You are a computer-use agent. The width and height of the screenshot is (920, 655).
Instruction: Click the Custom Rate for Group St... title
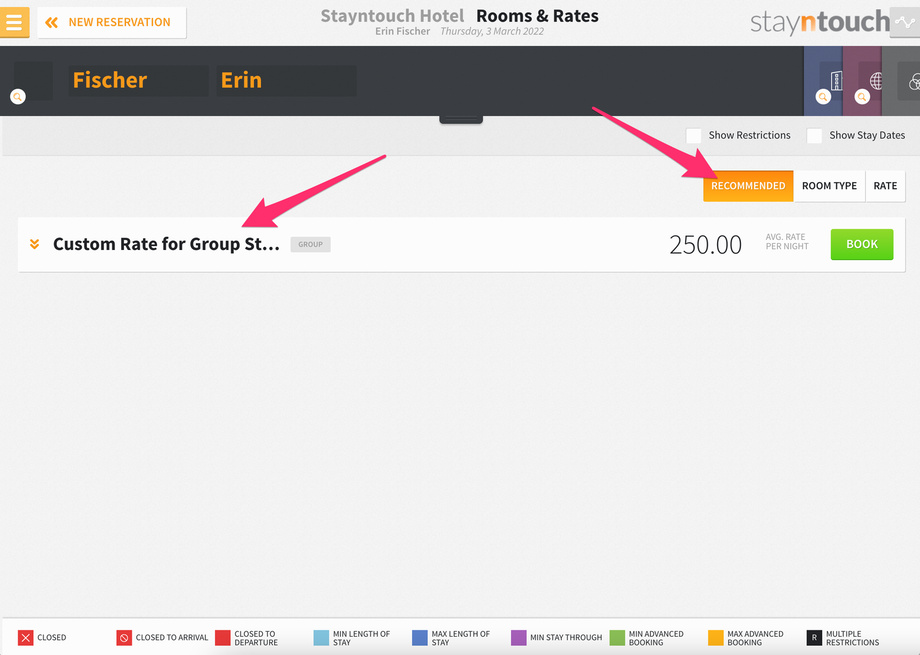click(x=166, y=244)
